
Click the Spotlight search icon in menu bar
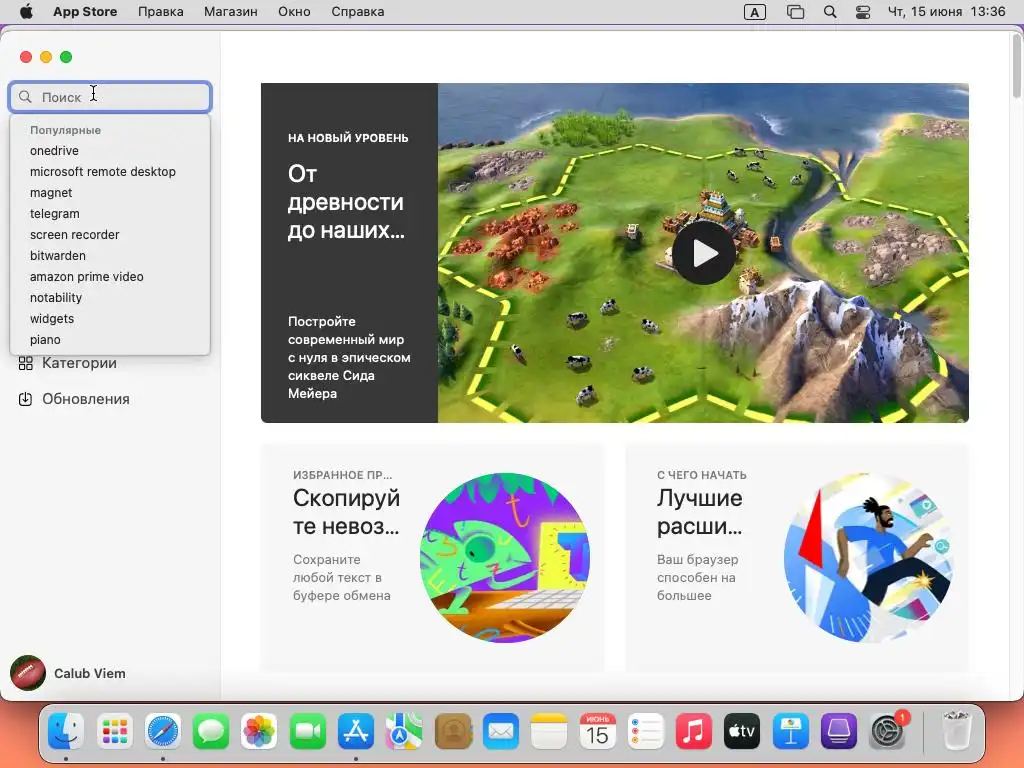(830, 12)
